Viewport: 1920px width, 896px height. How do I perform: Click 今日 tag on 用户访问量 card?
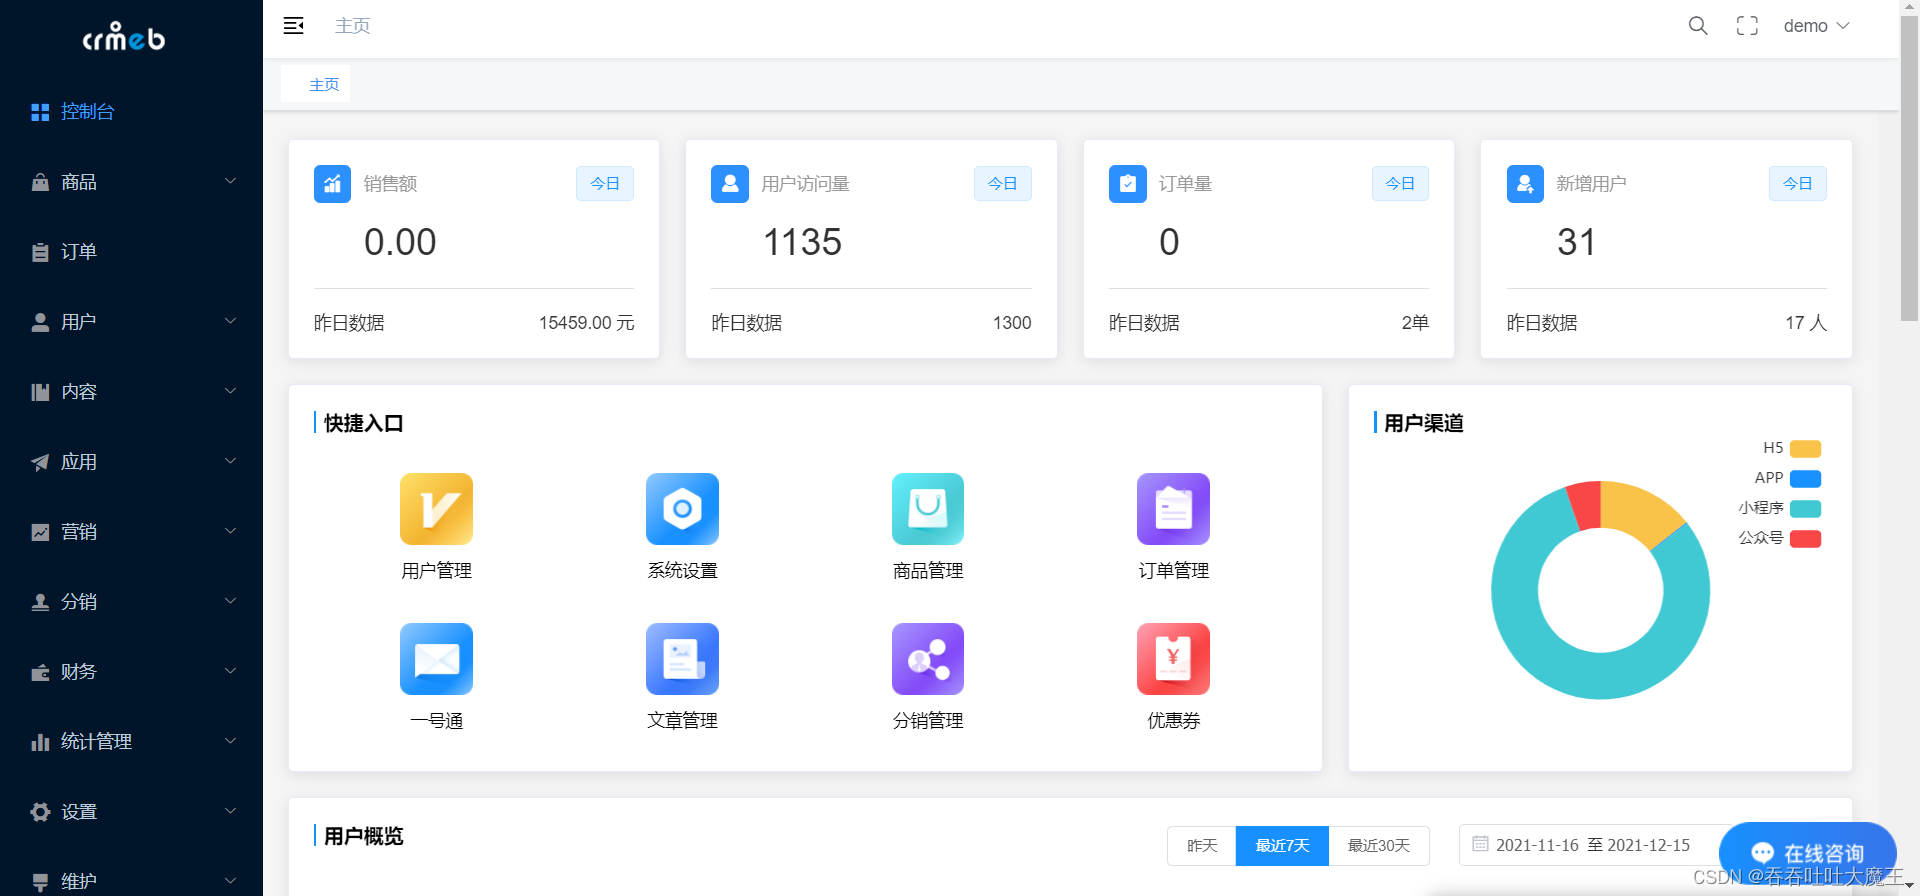pyautogui.click(x=1003, y=184)
